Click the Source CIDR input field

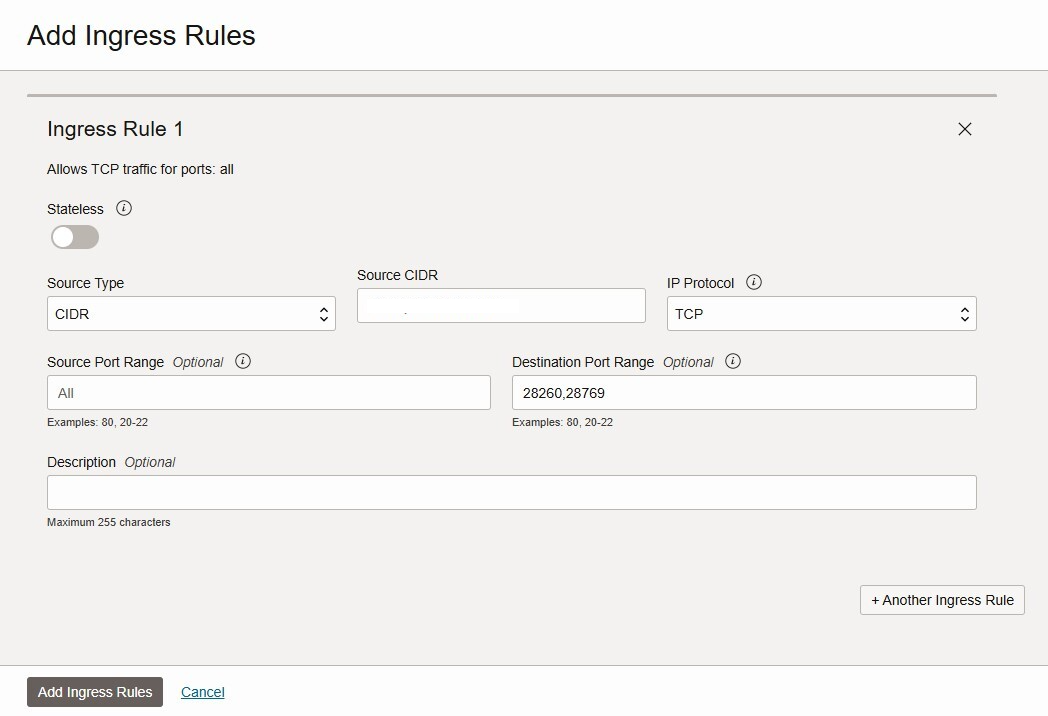click(x=580, y=306)
